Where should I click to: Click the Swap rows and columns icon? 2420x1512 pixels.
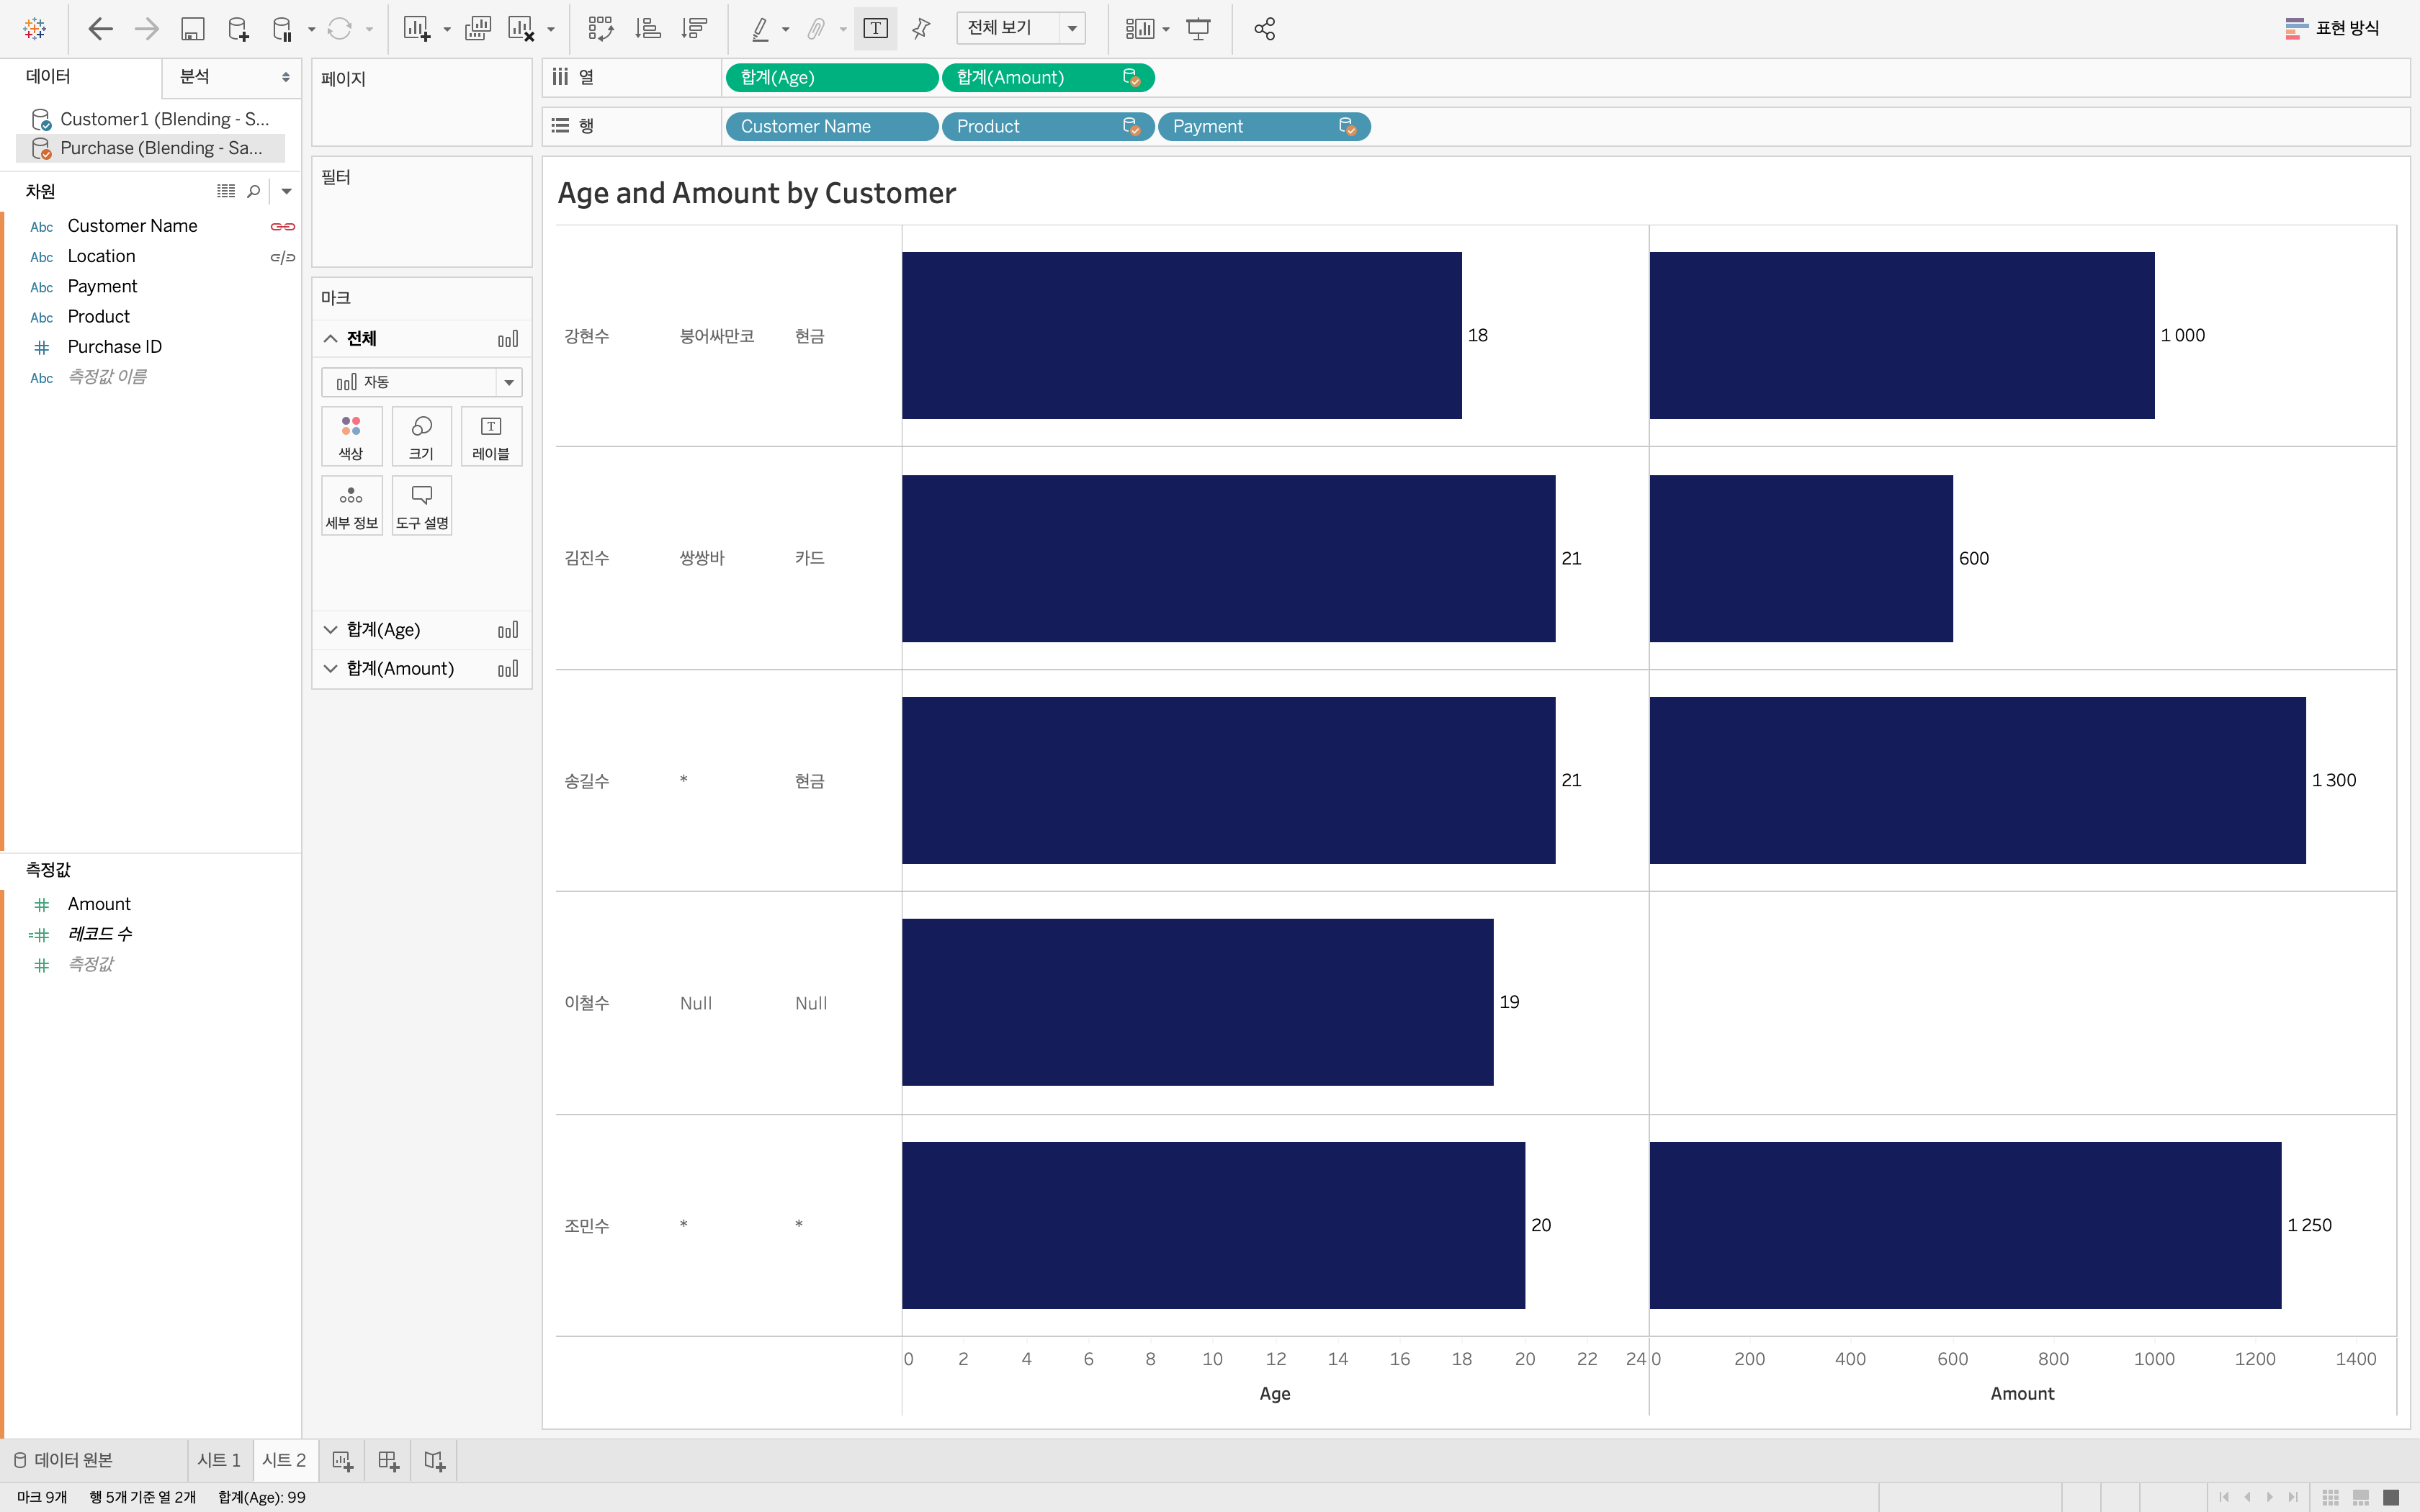coord(600,29)
